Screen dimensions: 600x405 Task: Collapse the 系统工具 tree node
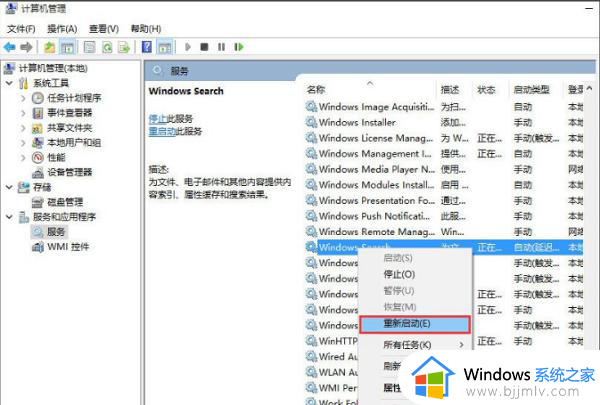click(x=9, y=83)
